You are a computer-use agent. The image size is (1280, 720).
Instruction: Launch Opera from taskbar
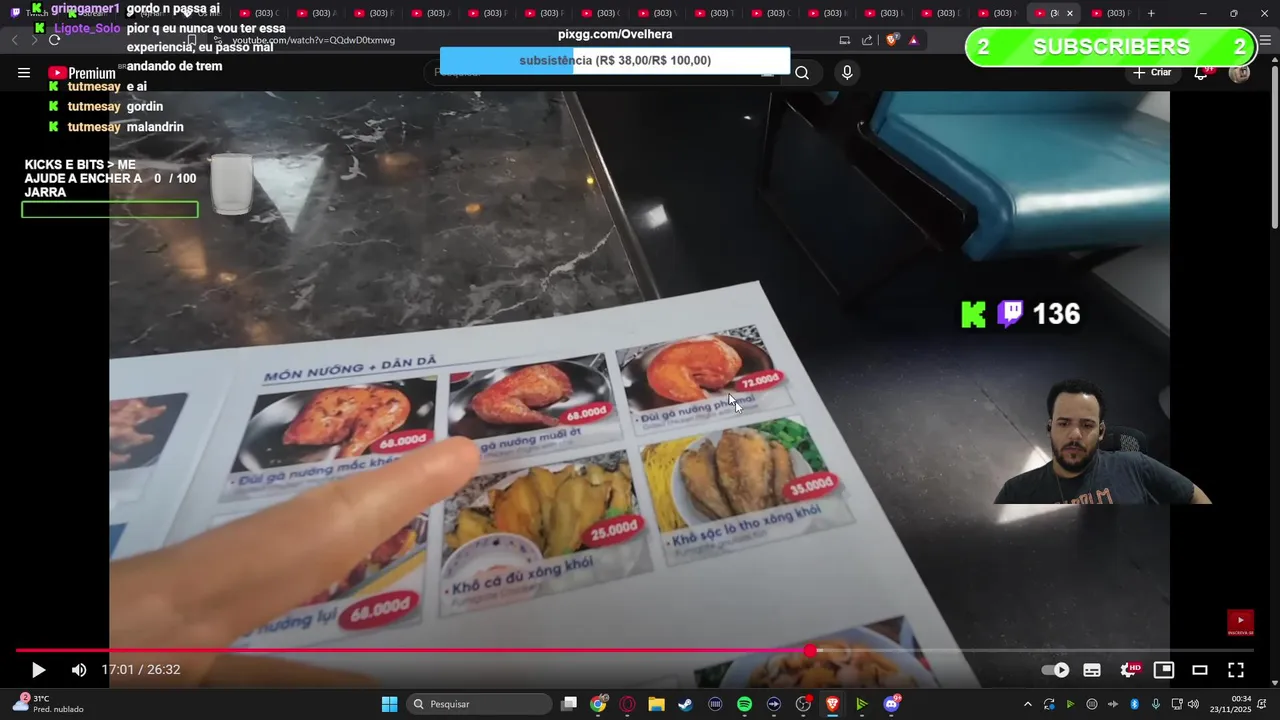pos(627,704)
